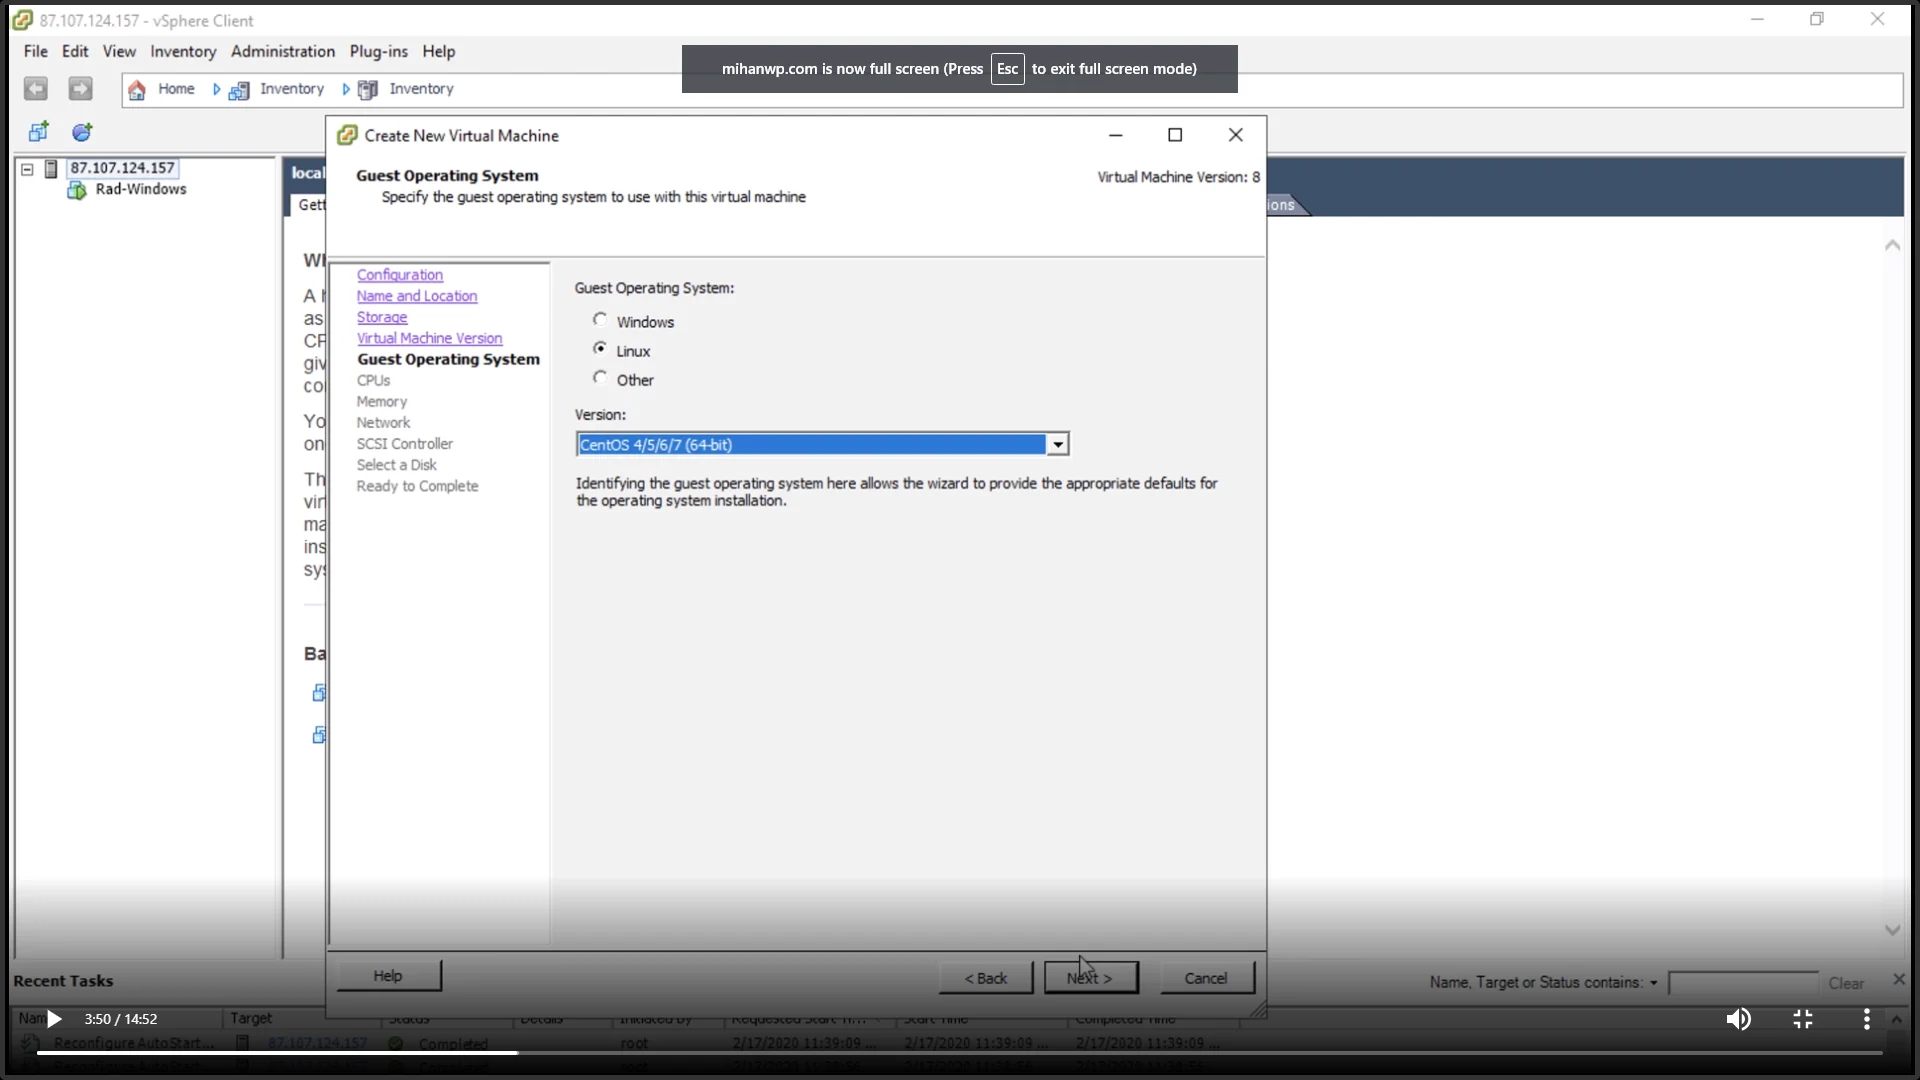Click the new virtual machine toolbar icon
The height and width of the screenshot is (1080, 1920).
click(x=39, y=132)
